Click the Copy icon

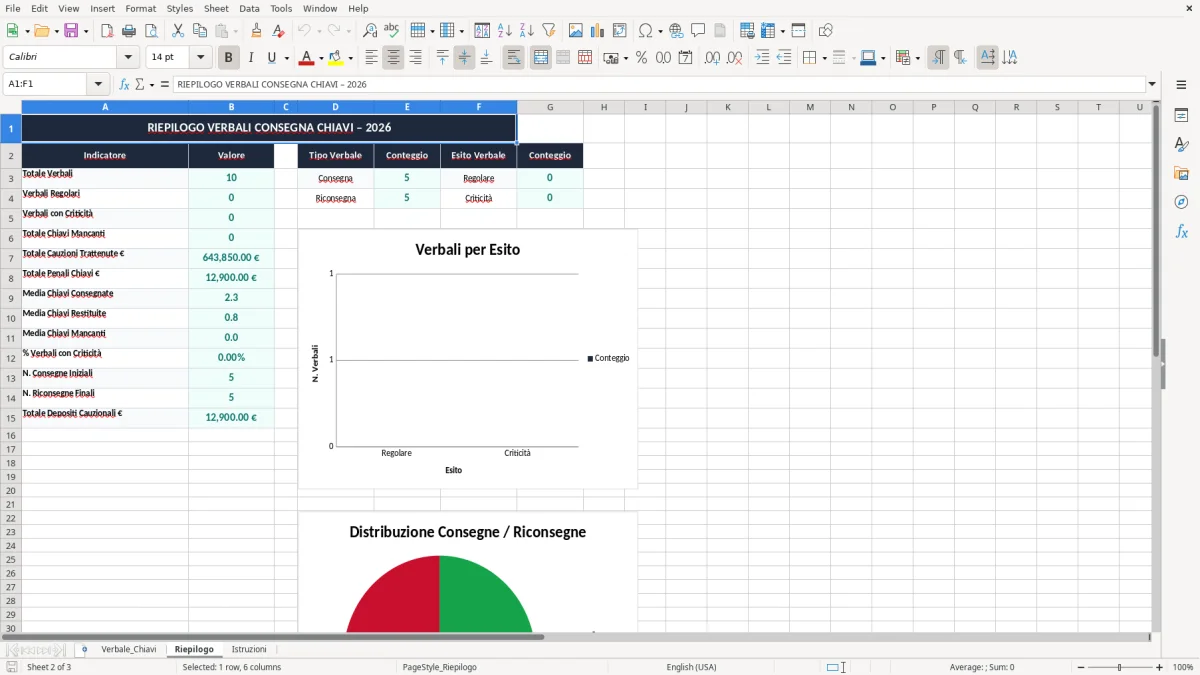pyautogui.click(x=200, y=31)
